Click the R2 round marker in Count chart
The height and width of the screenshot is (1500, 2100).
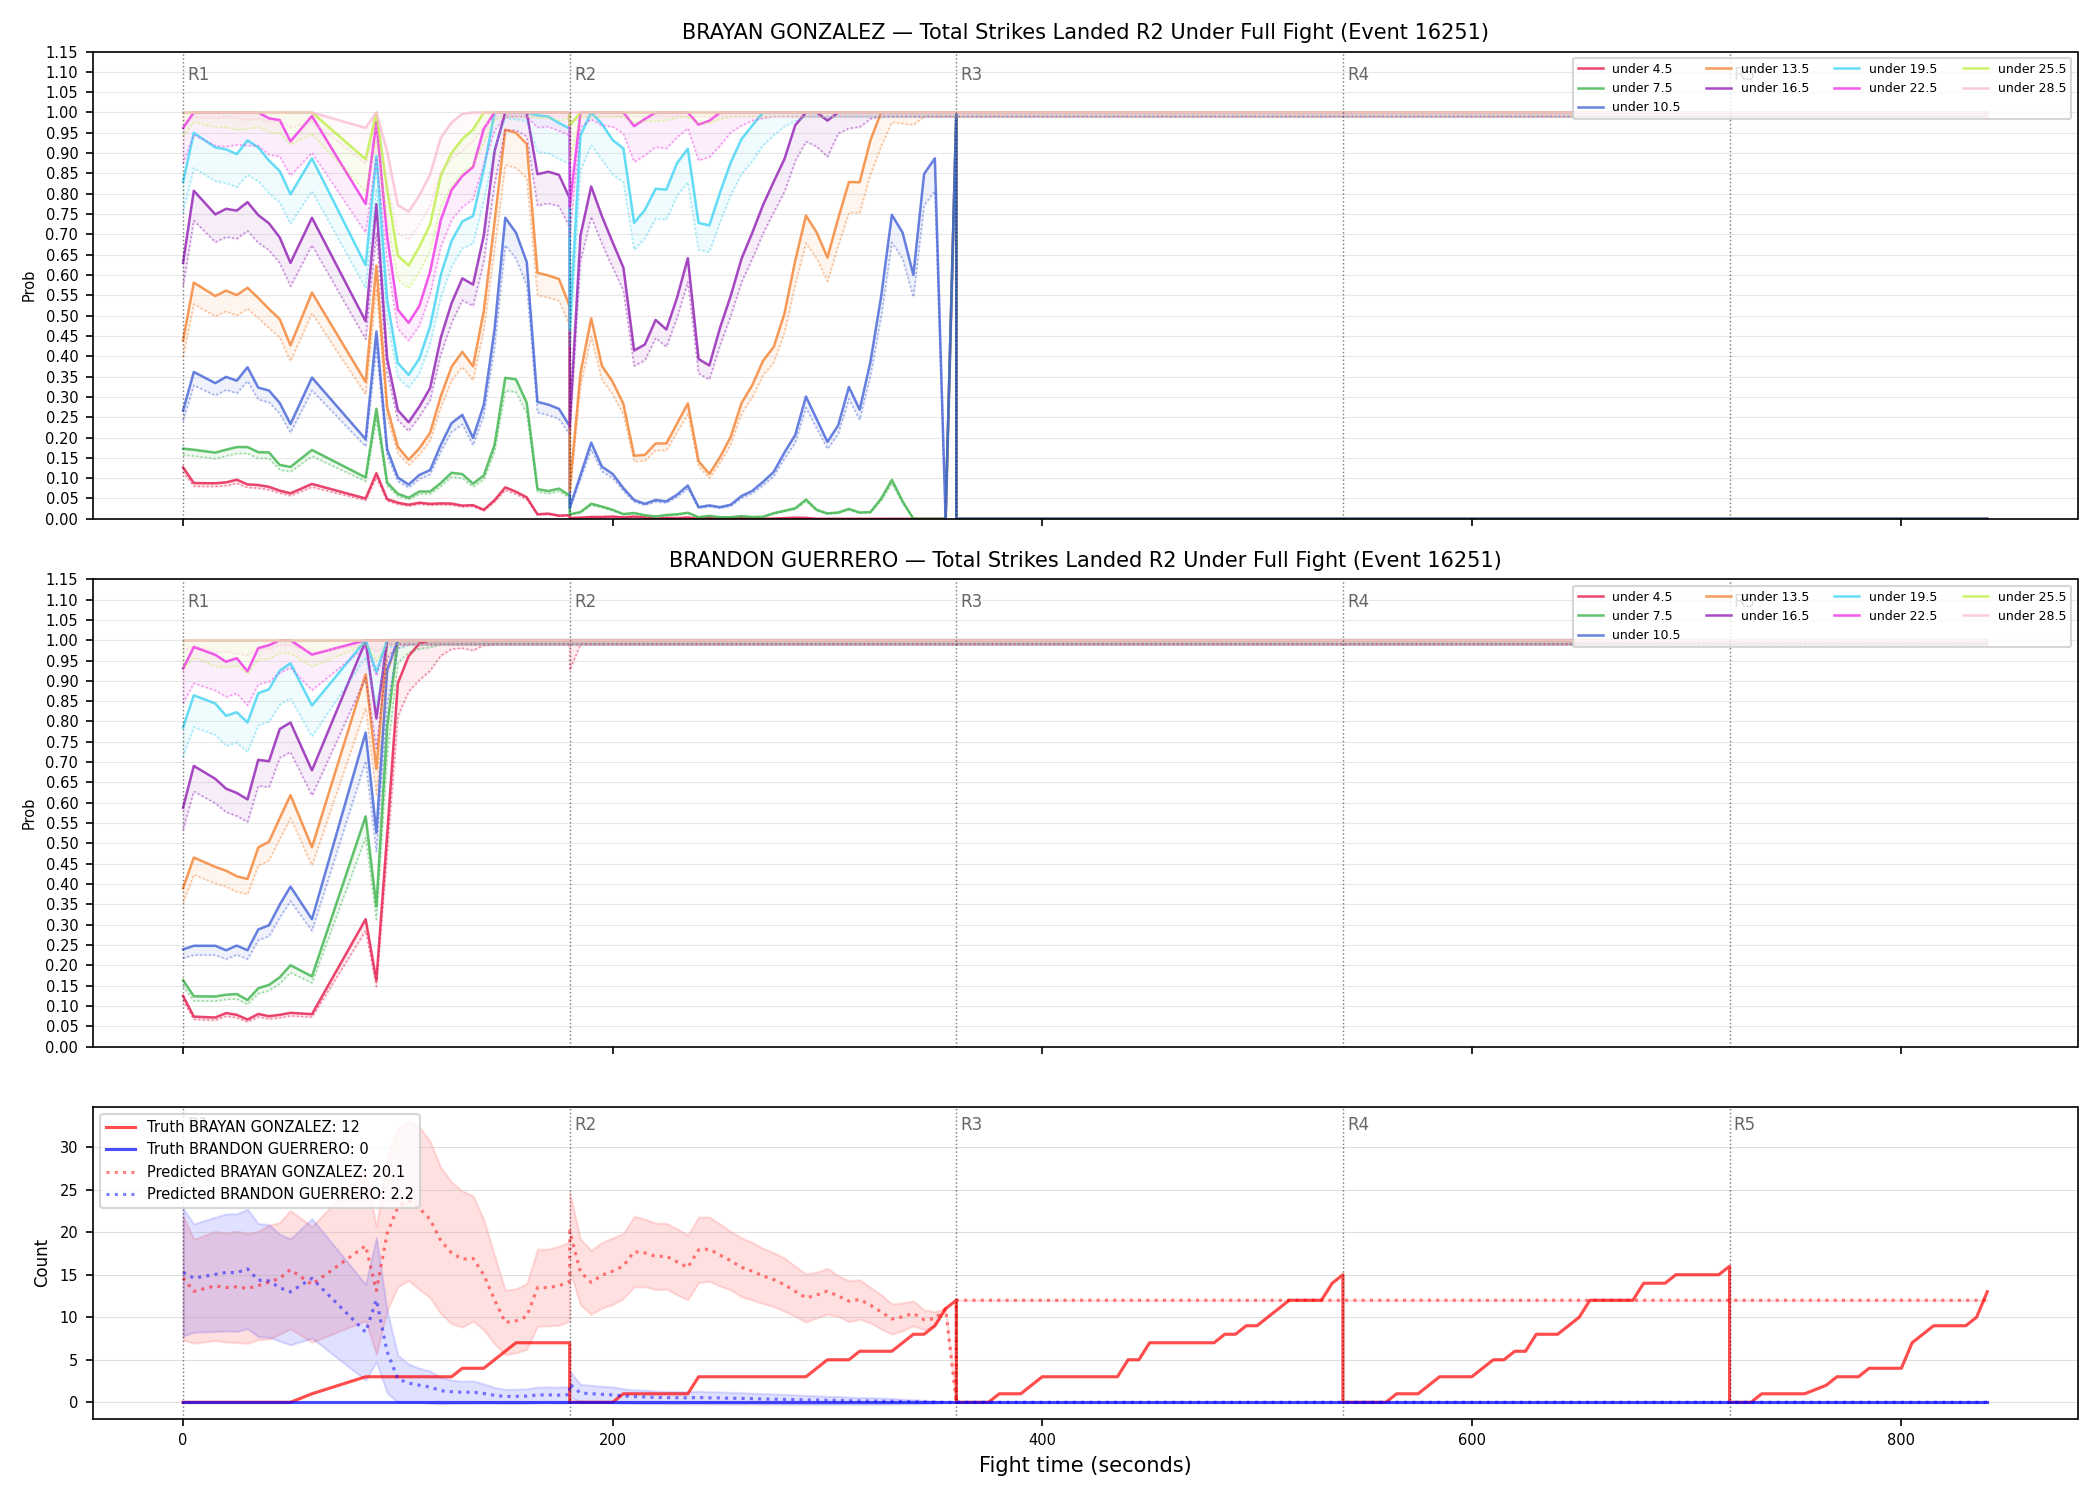[585, 1124]
